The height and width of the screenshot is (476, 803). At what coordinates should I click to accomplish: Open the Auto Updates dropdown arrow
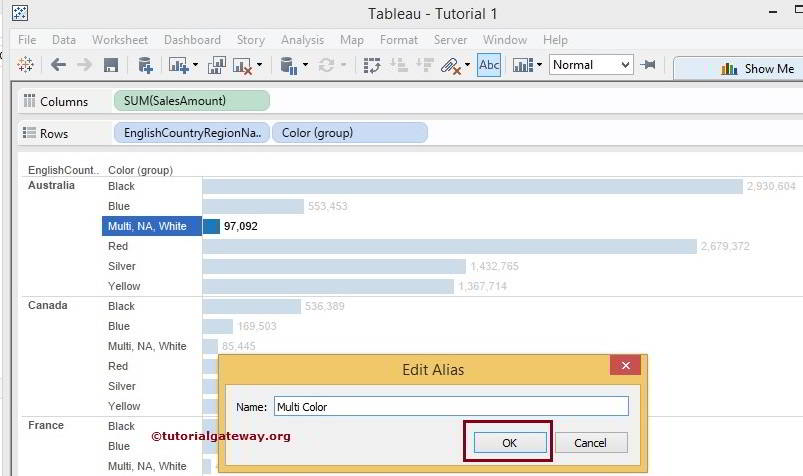tap(305, 65)
